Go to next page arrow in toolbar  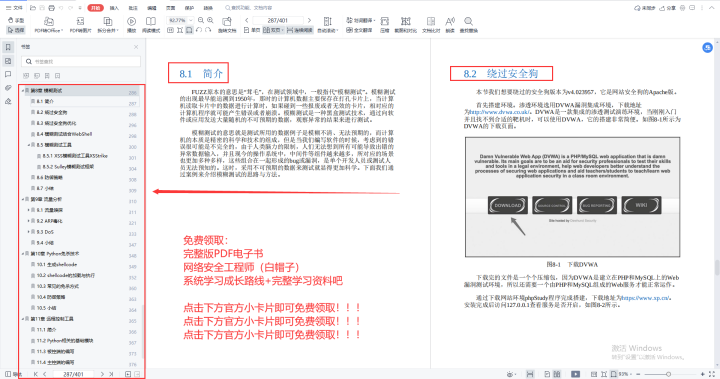click(x=309, y=20)
